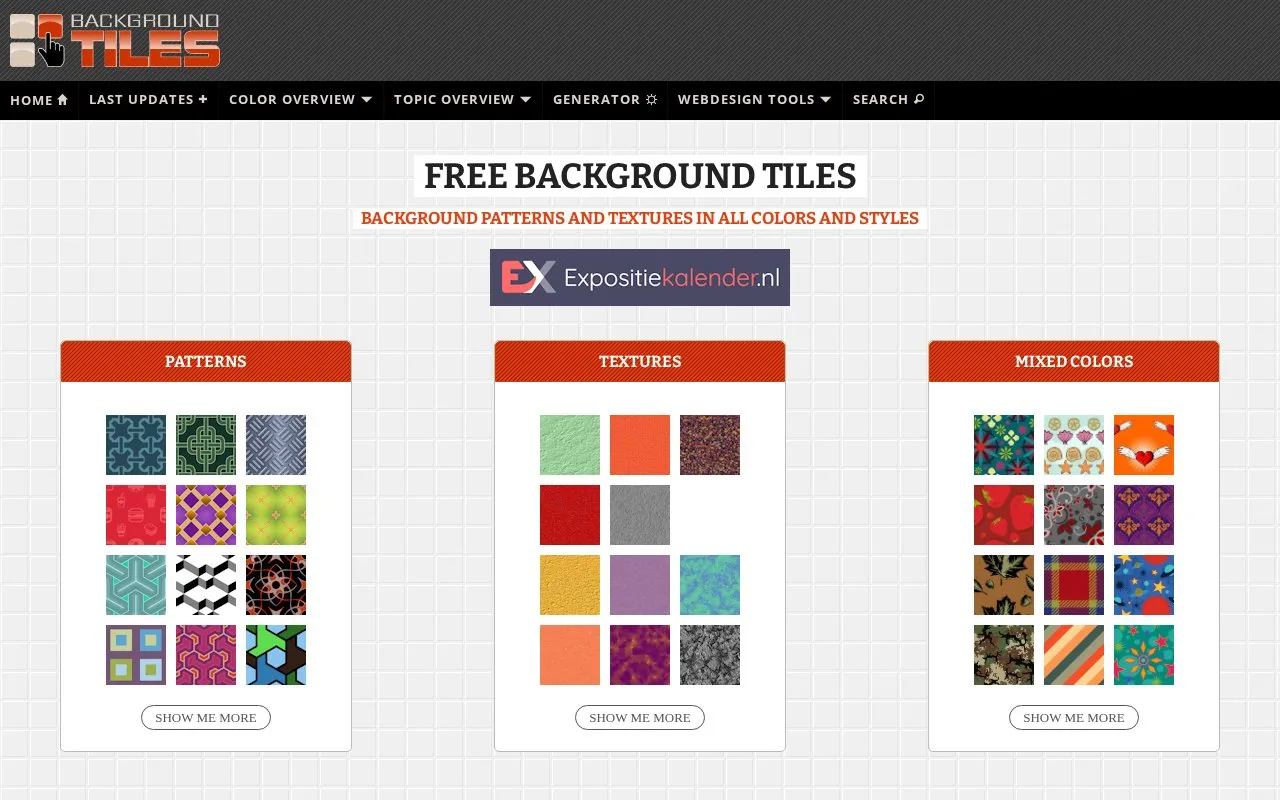1280x800 pixels.
Task: Choose the red strawberry tile
Action: pyautogui.click(x=1004, y=515)
